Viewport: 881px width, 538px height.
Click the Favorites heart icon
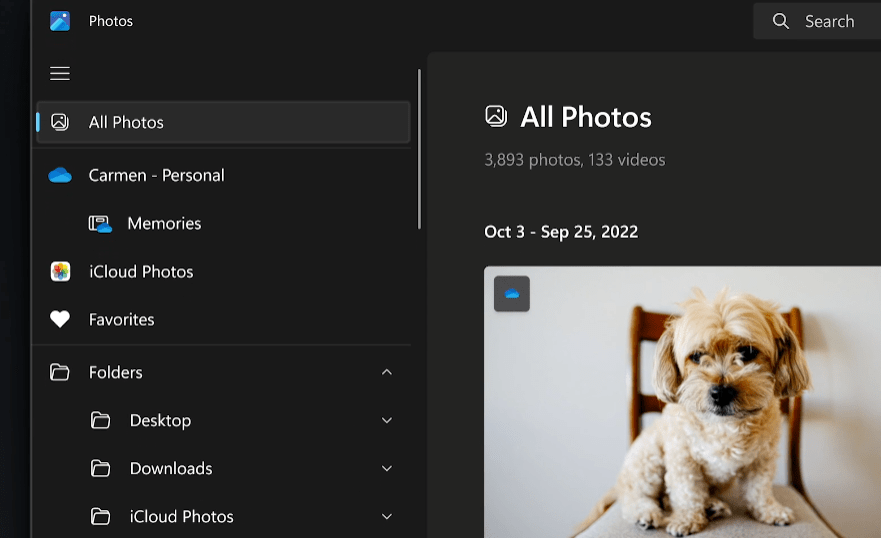pos(60,320)
